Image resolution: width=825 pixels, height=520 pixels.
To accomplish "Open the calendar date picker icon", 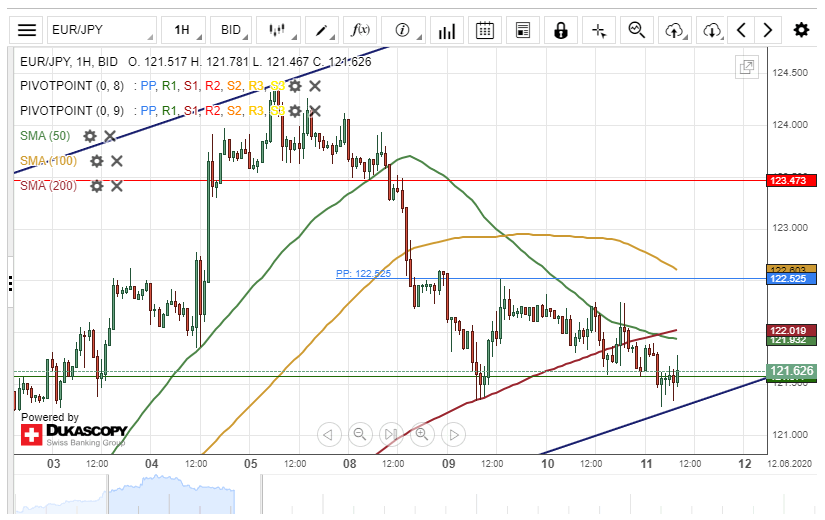I will (x=485, y=30).
